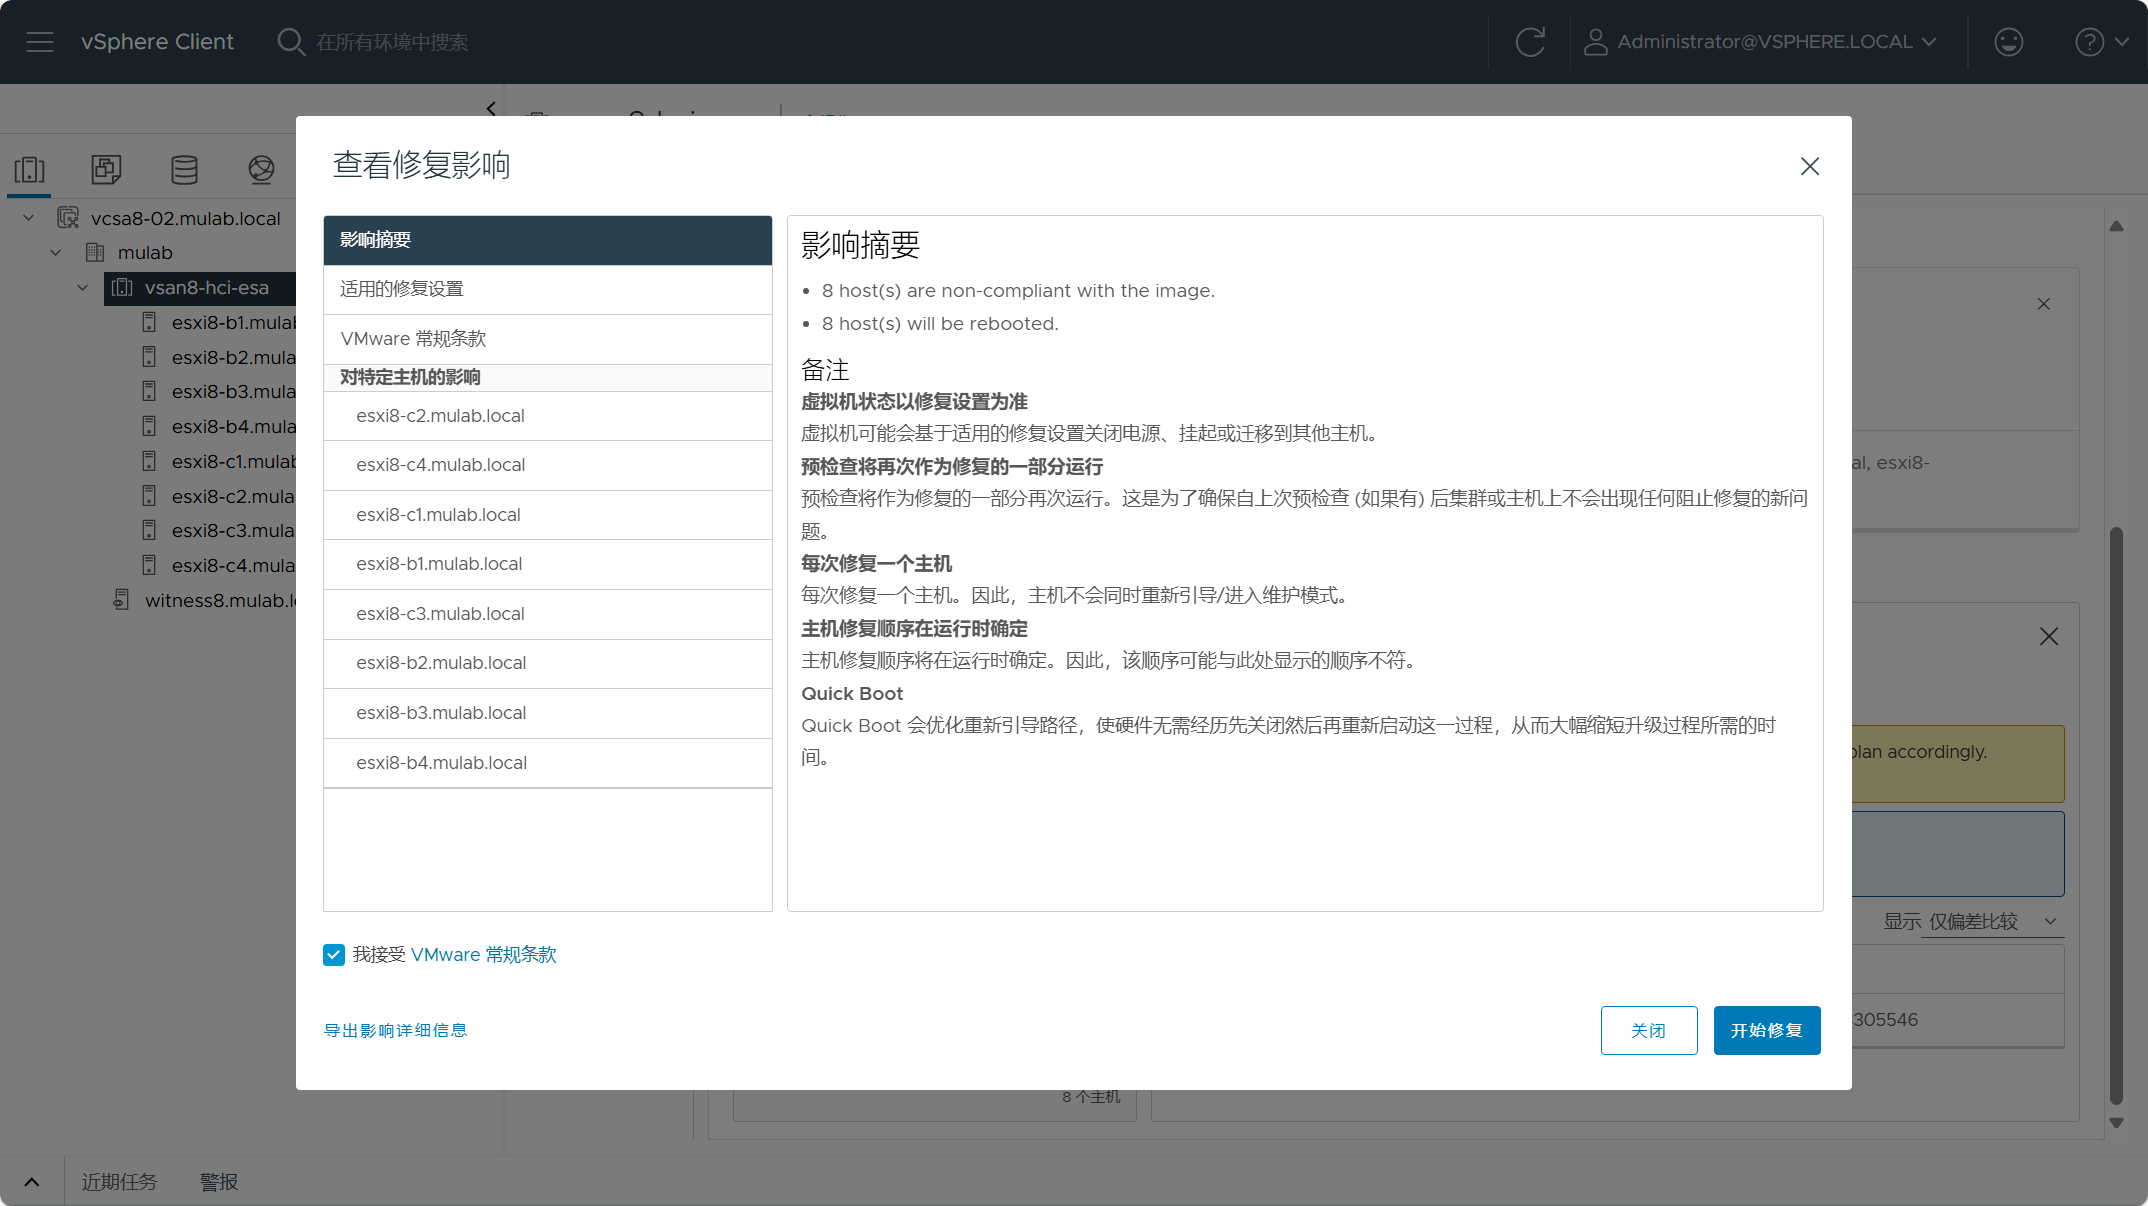
Task: Select the vsan8-hci-esa cluster
Action: (207, 288)
